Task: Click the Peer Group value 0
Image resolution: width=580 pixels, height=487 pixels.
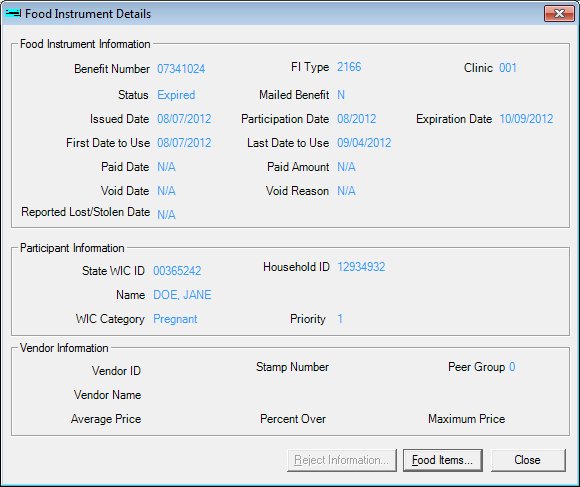Action: [512, 367]
